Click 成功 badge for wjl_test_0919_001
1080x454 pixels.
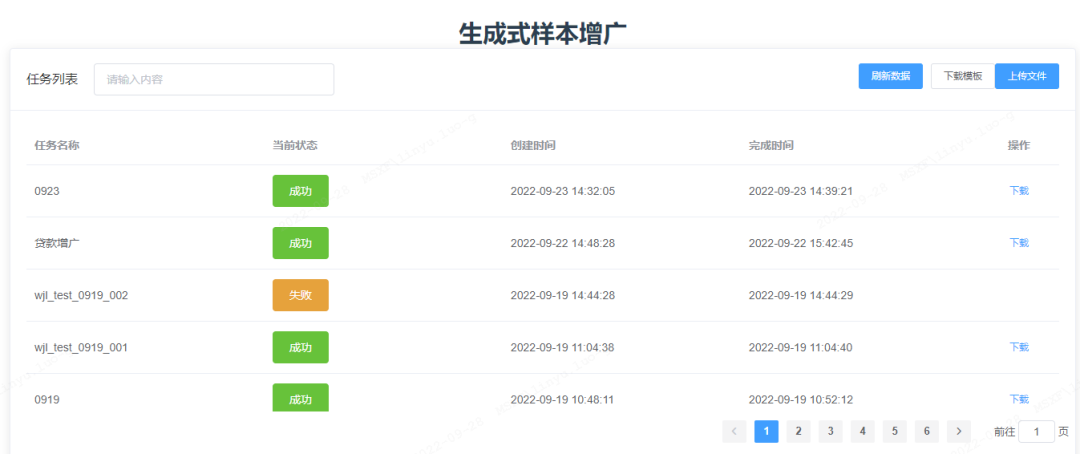click(x=300, y=347)
